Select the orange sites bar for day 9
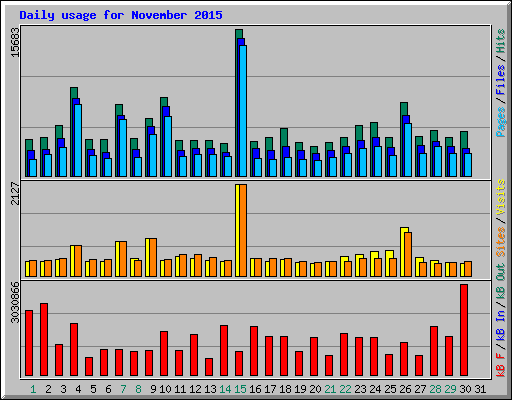The image size is (512, 400). click(153, 257)
